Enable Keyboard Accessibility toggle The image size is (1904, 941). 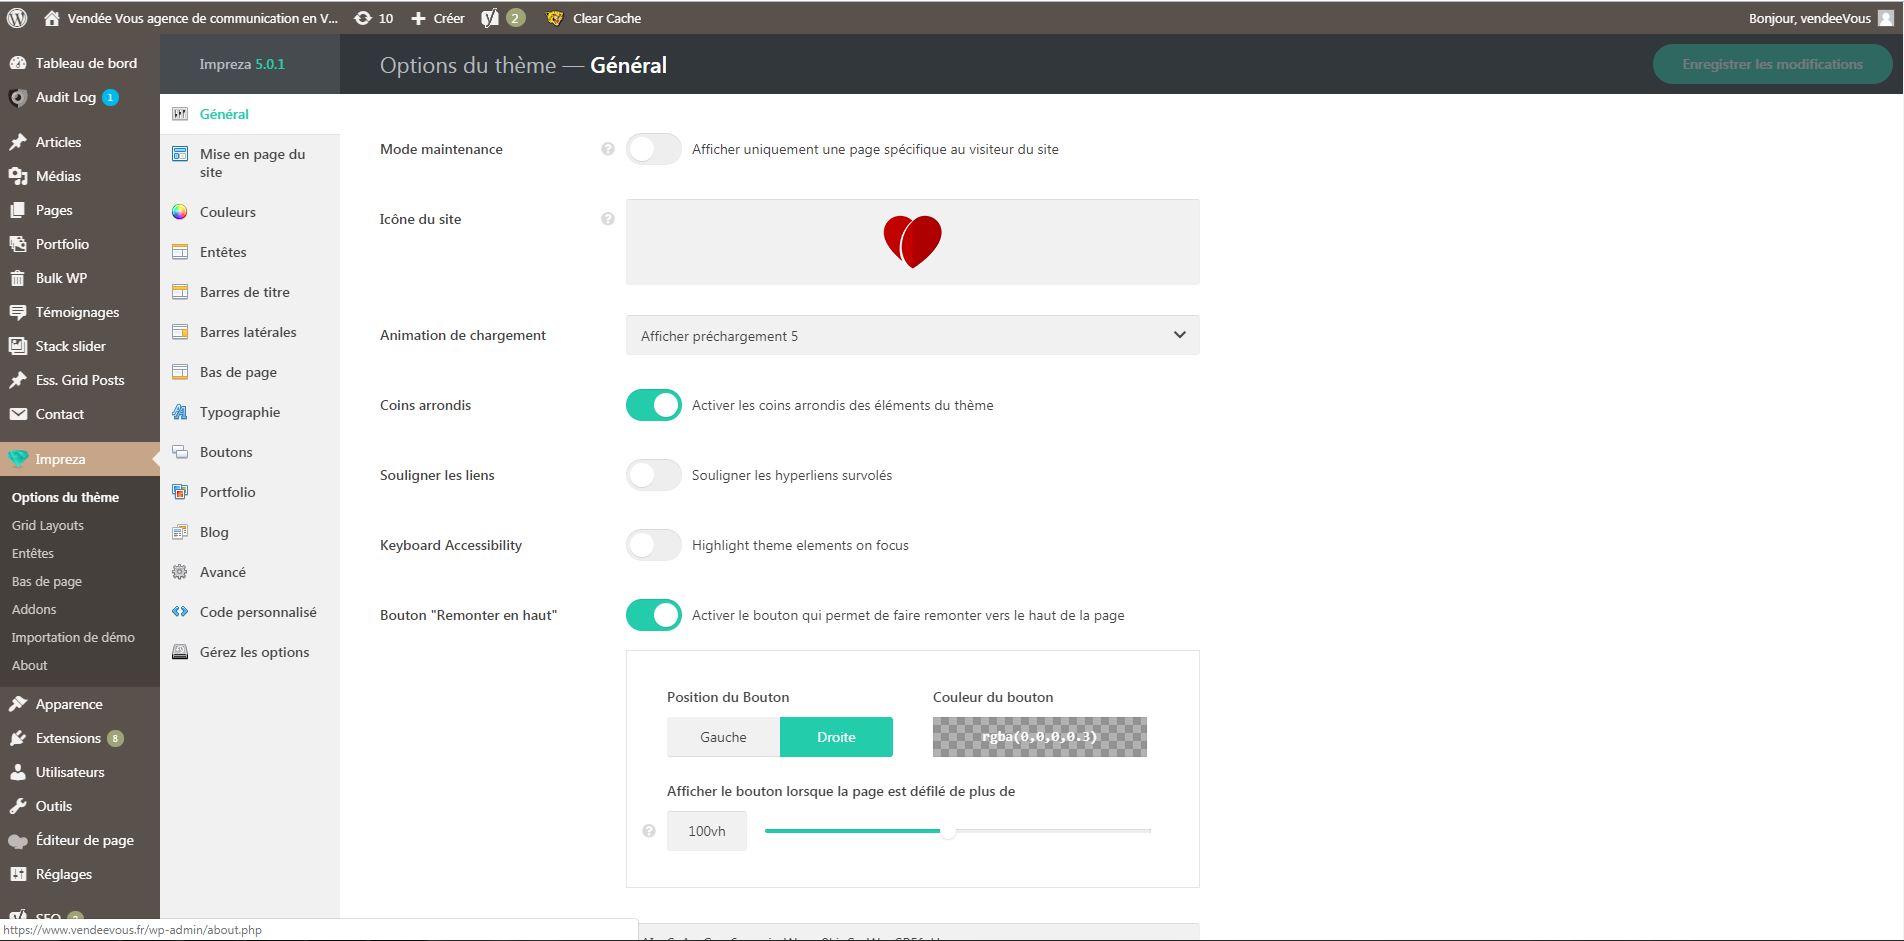coord(654,545)
